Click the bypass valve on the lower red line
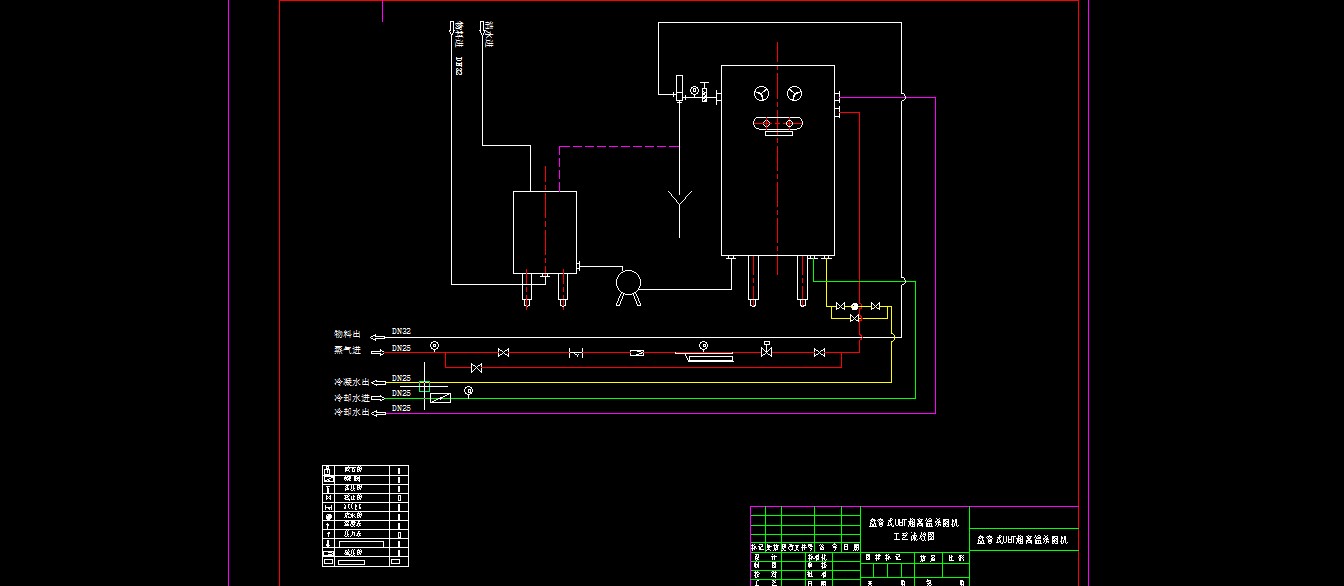 click(476, 368)
